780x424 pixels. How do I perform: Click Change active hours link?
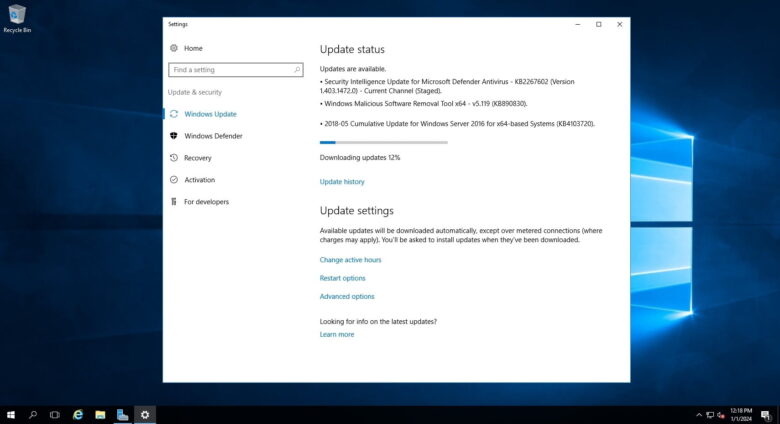coord(350,260)
